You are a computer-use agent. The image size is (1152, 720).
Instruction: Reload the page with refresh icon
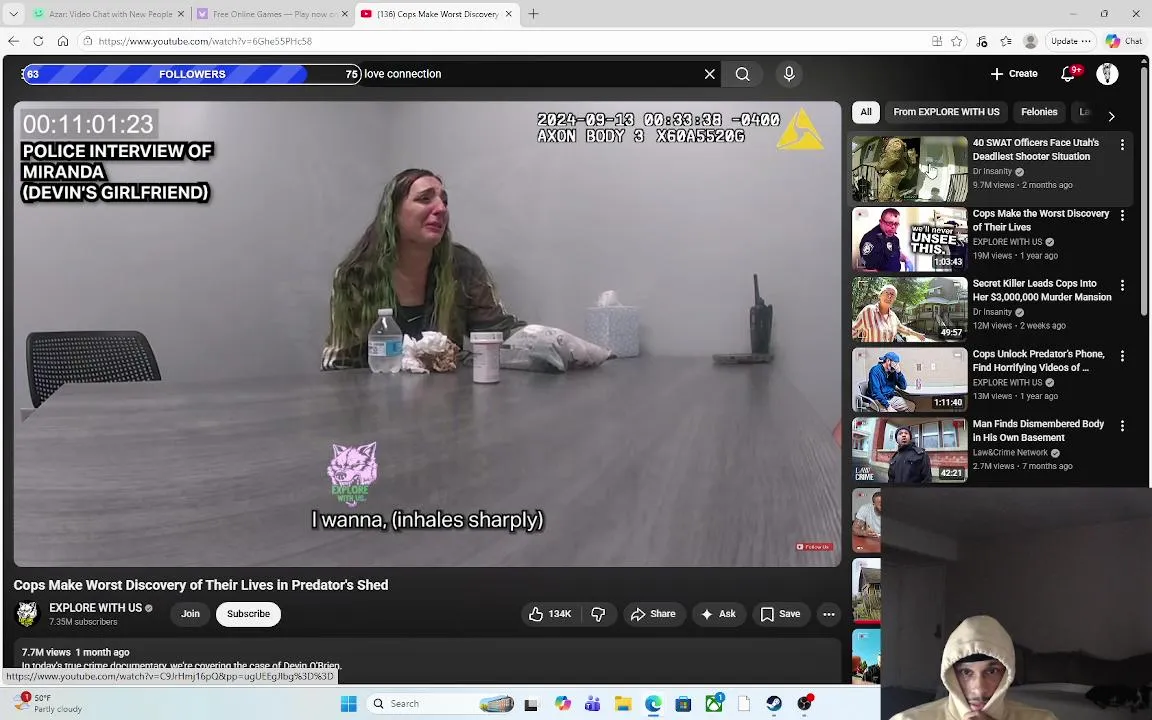click(38, 41)
